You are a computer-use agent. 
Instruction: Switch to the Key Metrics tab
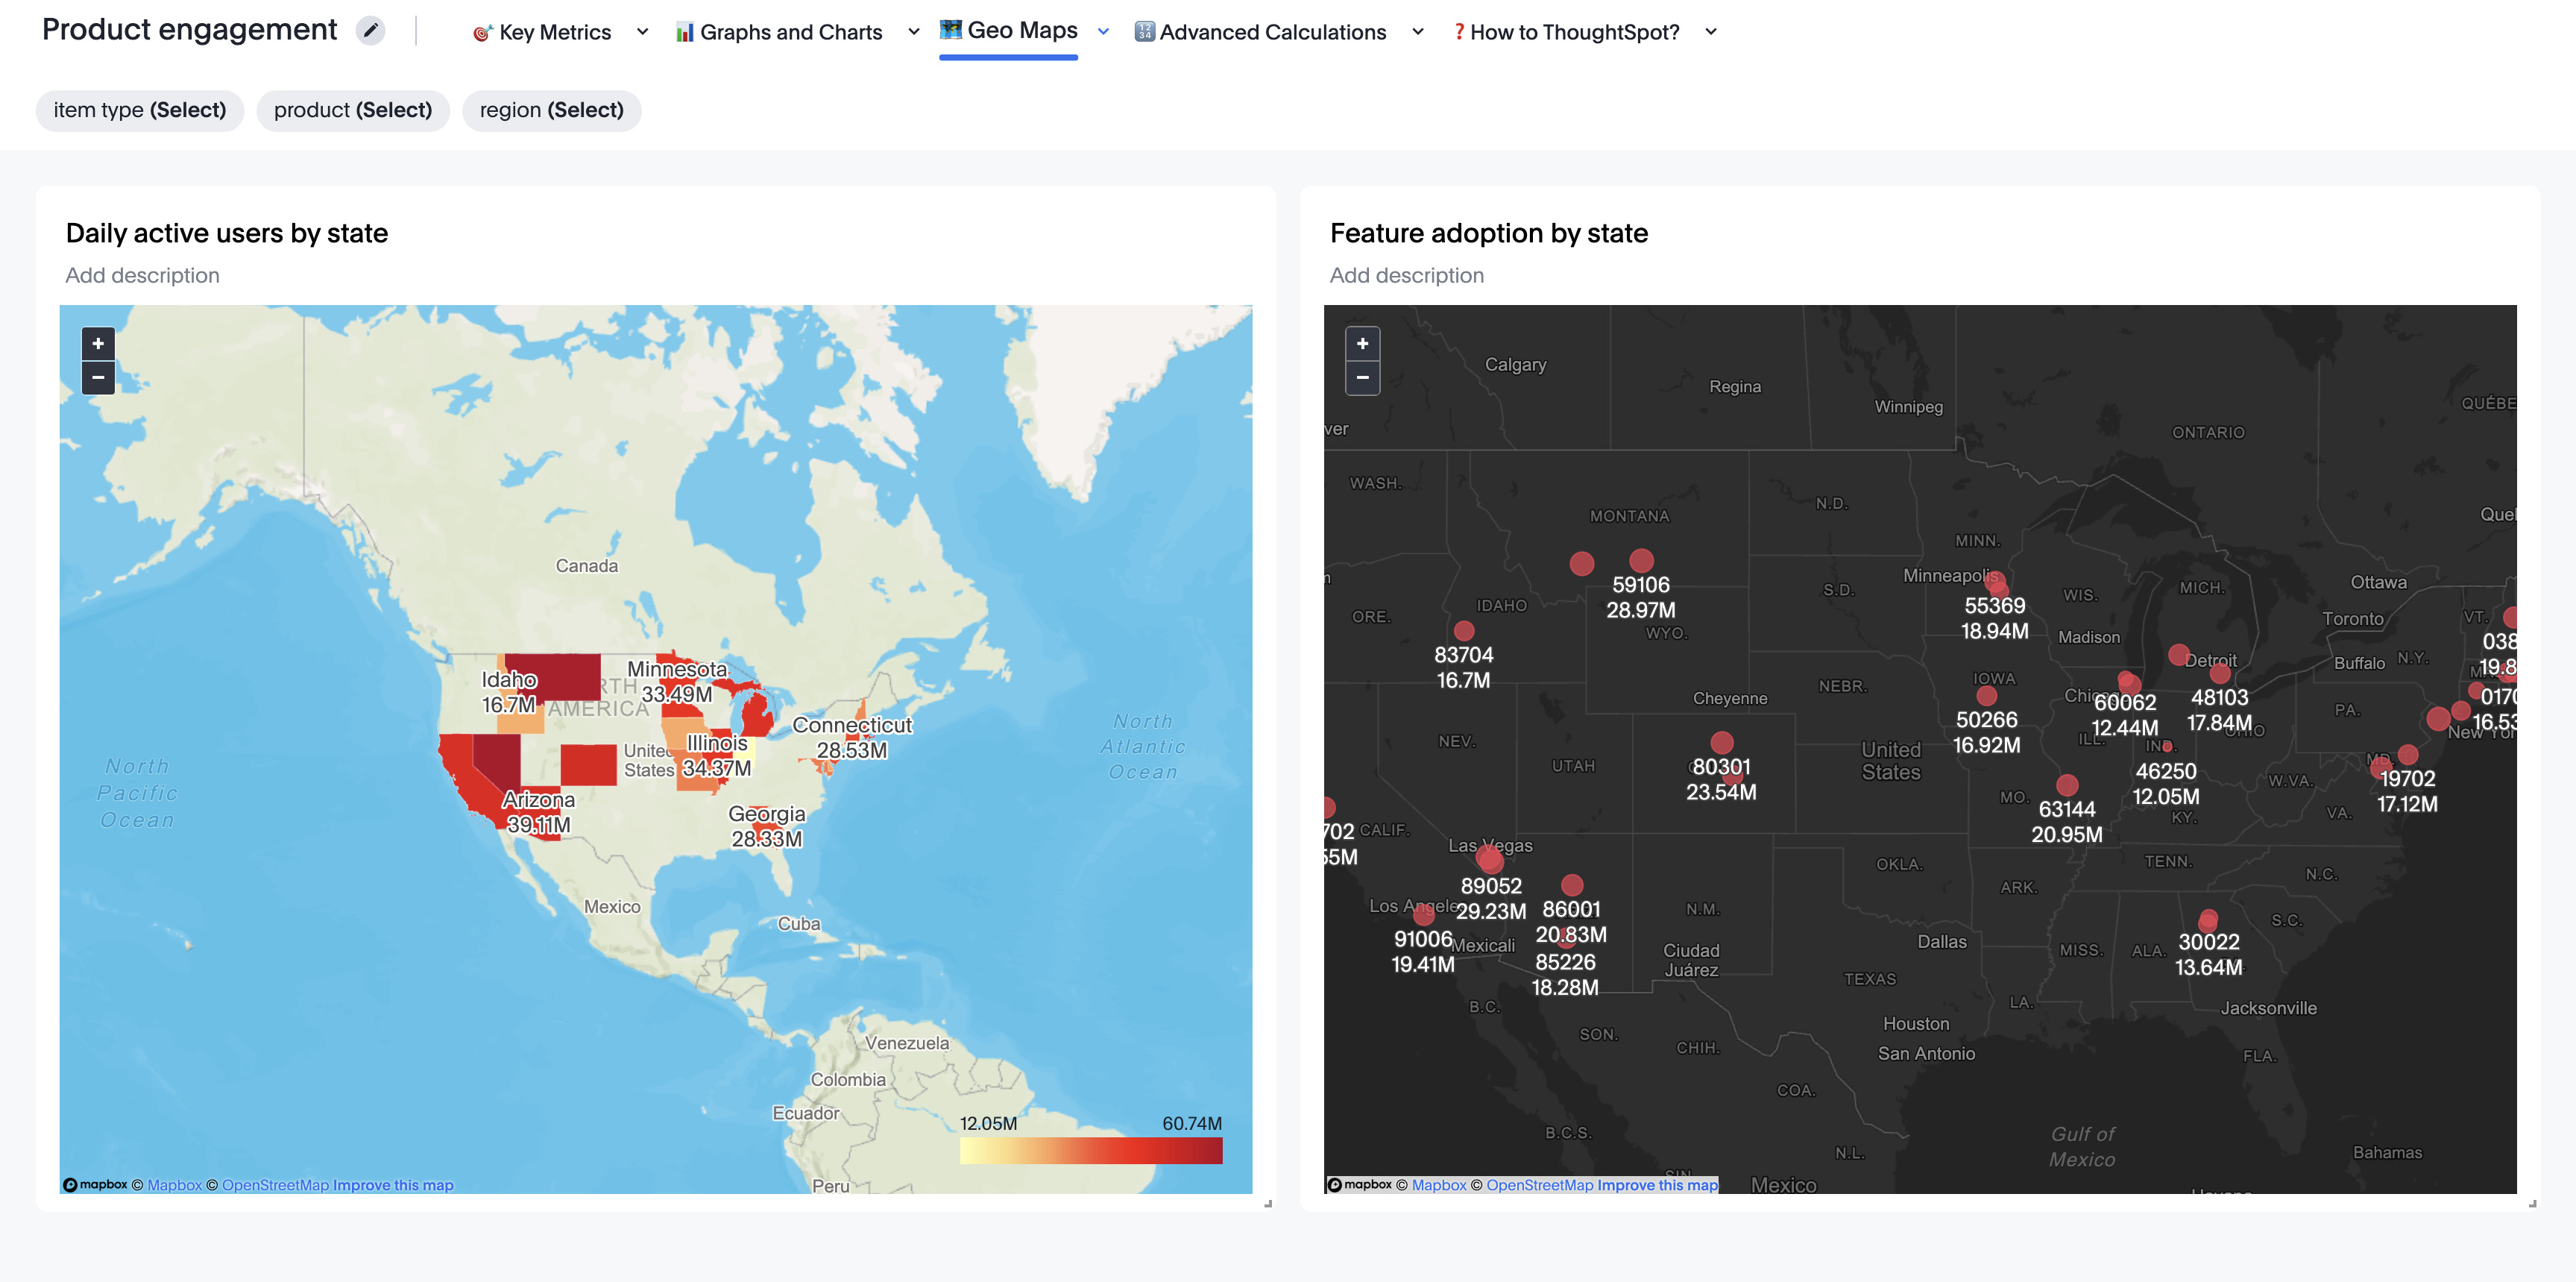555,32
